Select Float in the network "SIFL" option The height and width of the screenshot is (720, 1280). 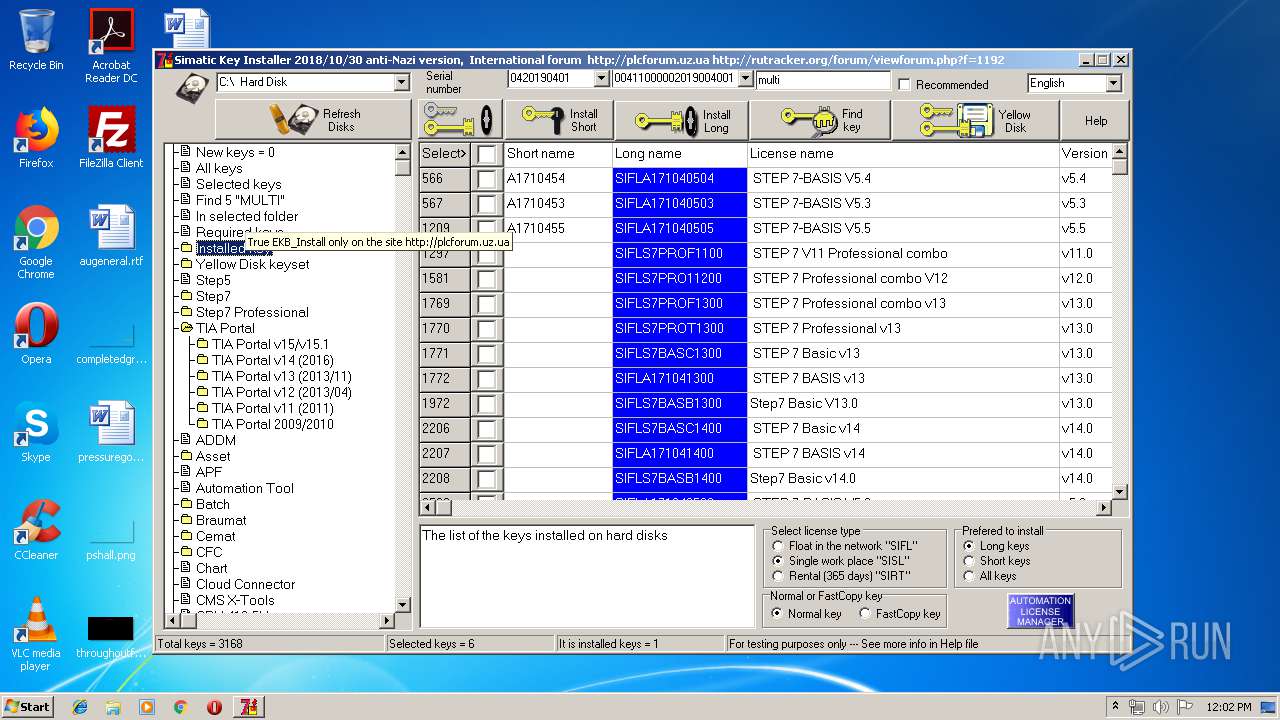tap(779, 546)
